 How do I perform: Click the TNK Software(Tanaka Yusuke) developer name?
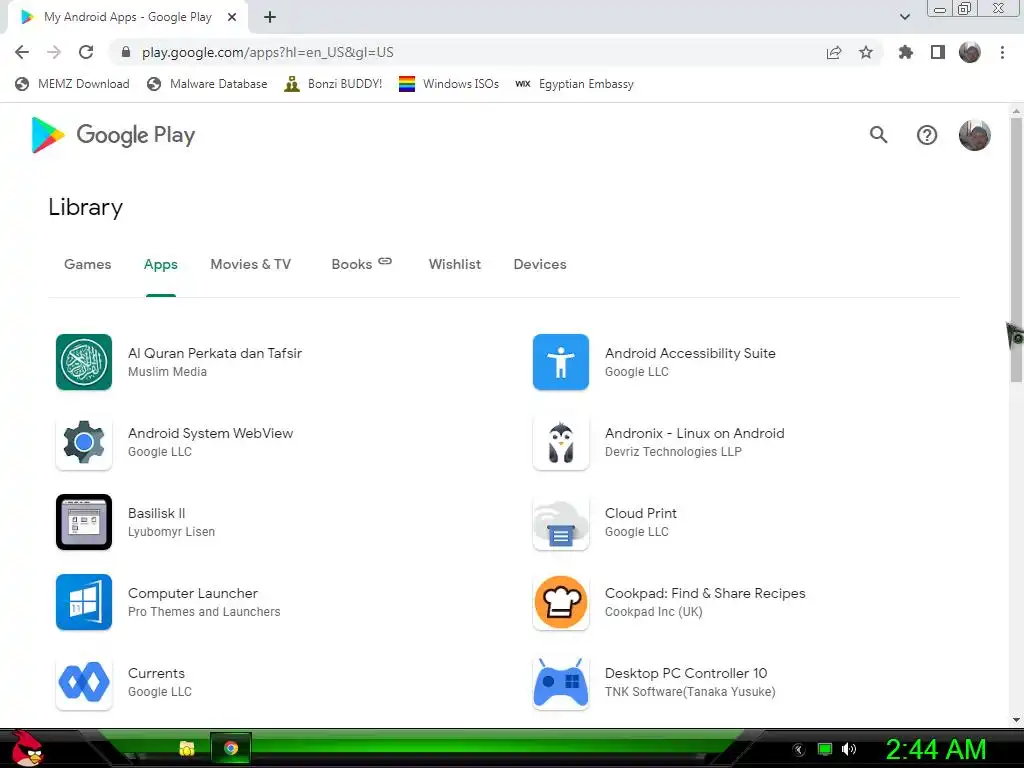pos(690,692)
